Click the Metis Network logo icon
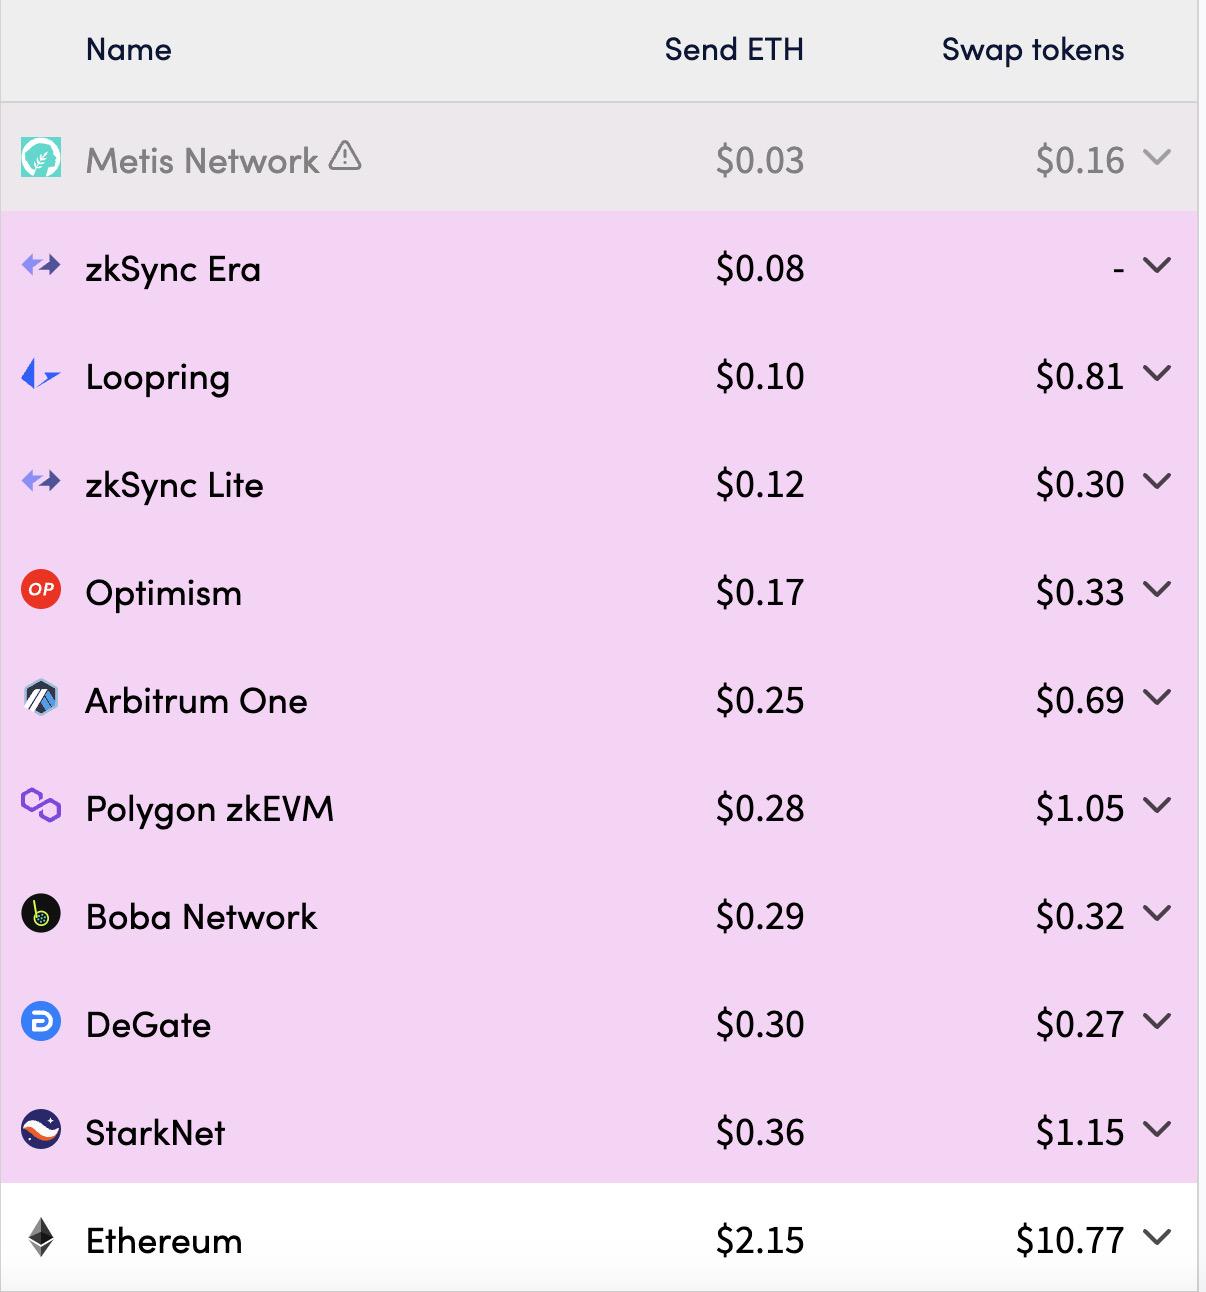The width and height of the screenshot is (1206, 1292). 41,158
